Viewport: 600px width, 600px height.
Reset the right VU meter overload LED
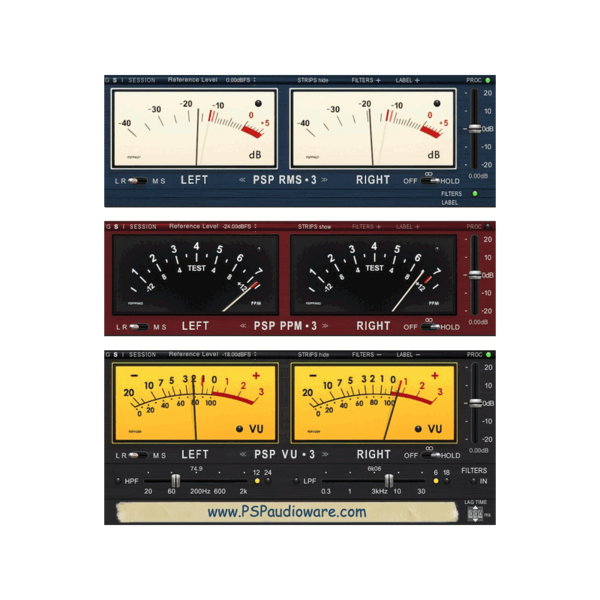418,429
